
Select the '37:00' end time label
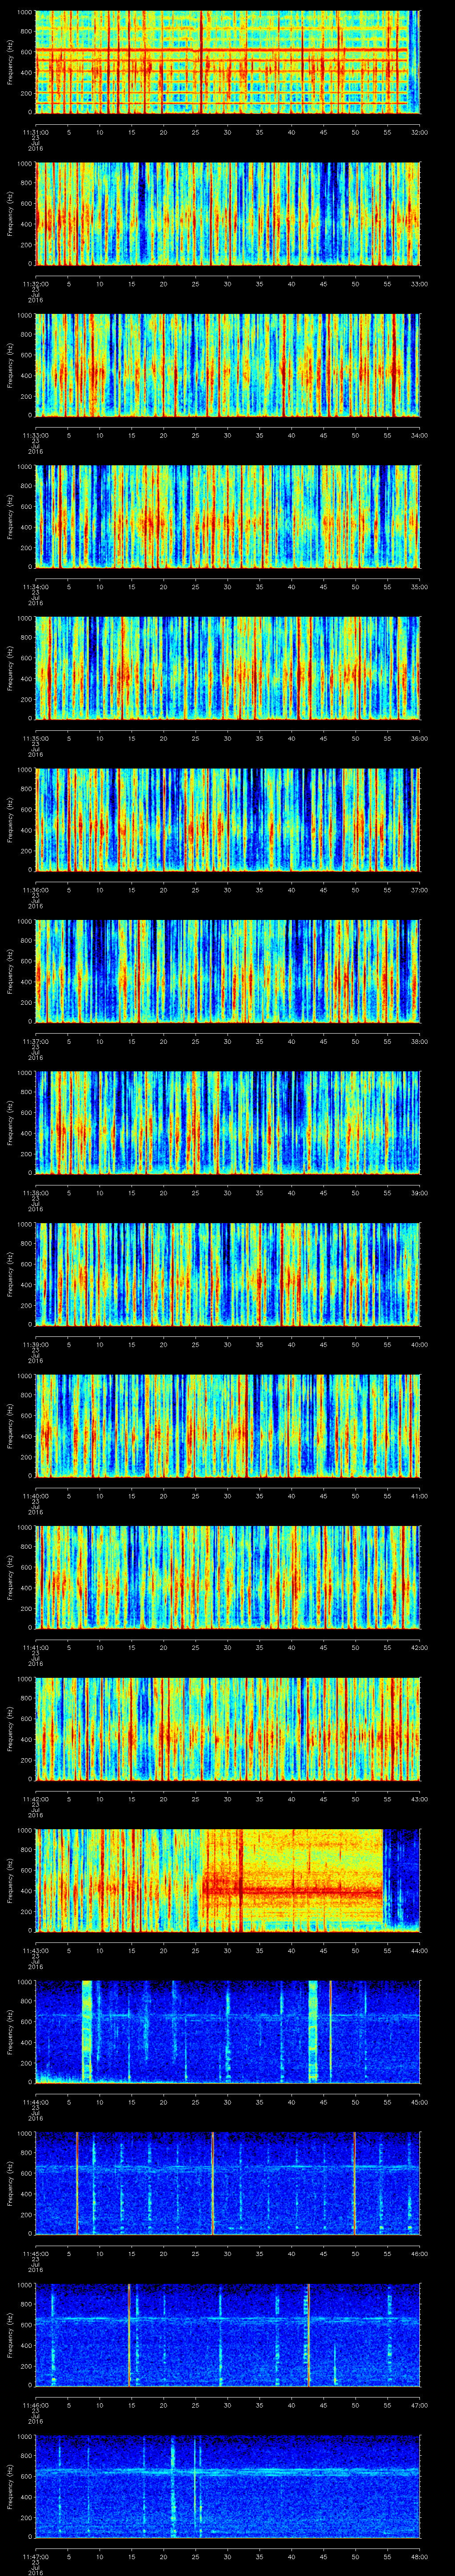(x=420, y=890)
